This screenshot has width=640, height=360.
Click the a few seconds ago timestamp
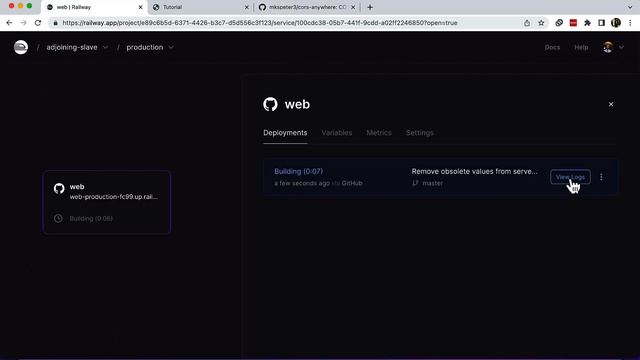pos(302,183)
